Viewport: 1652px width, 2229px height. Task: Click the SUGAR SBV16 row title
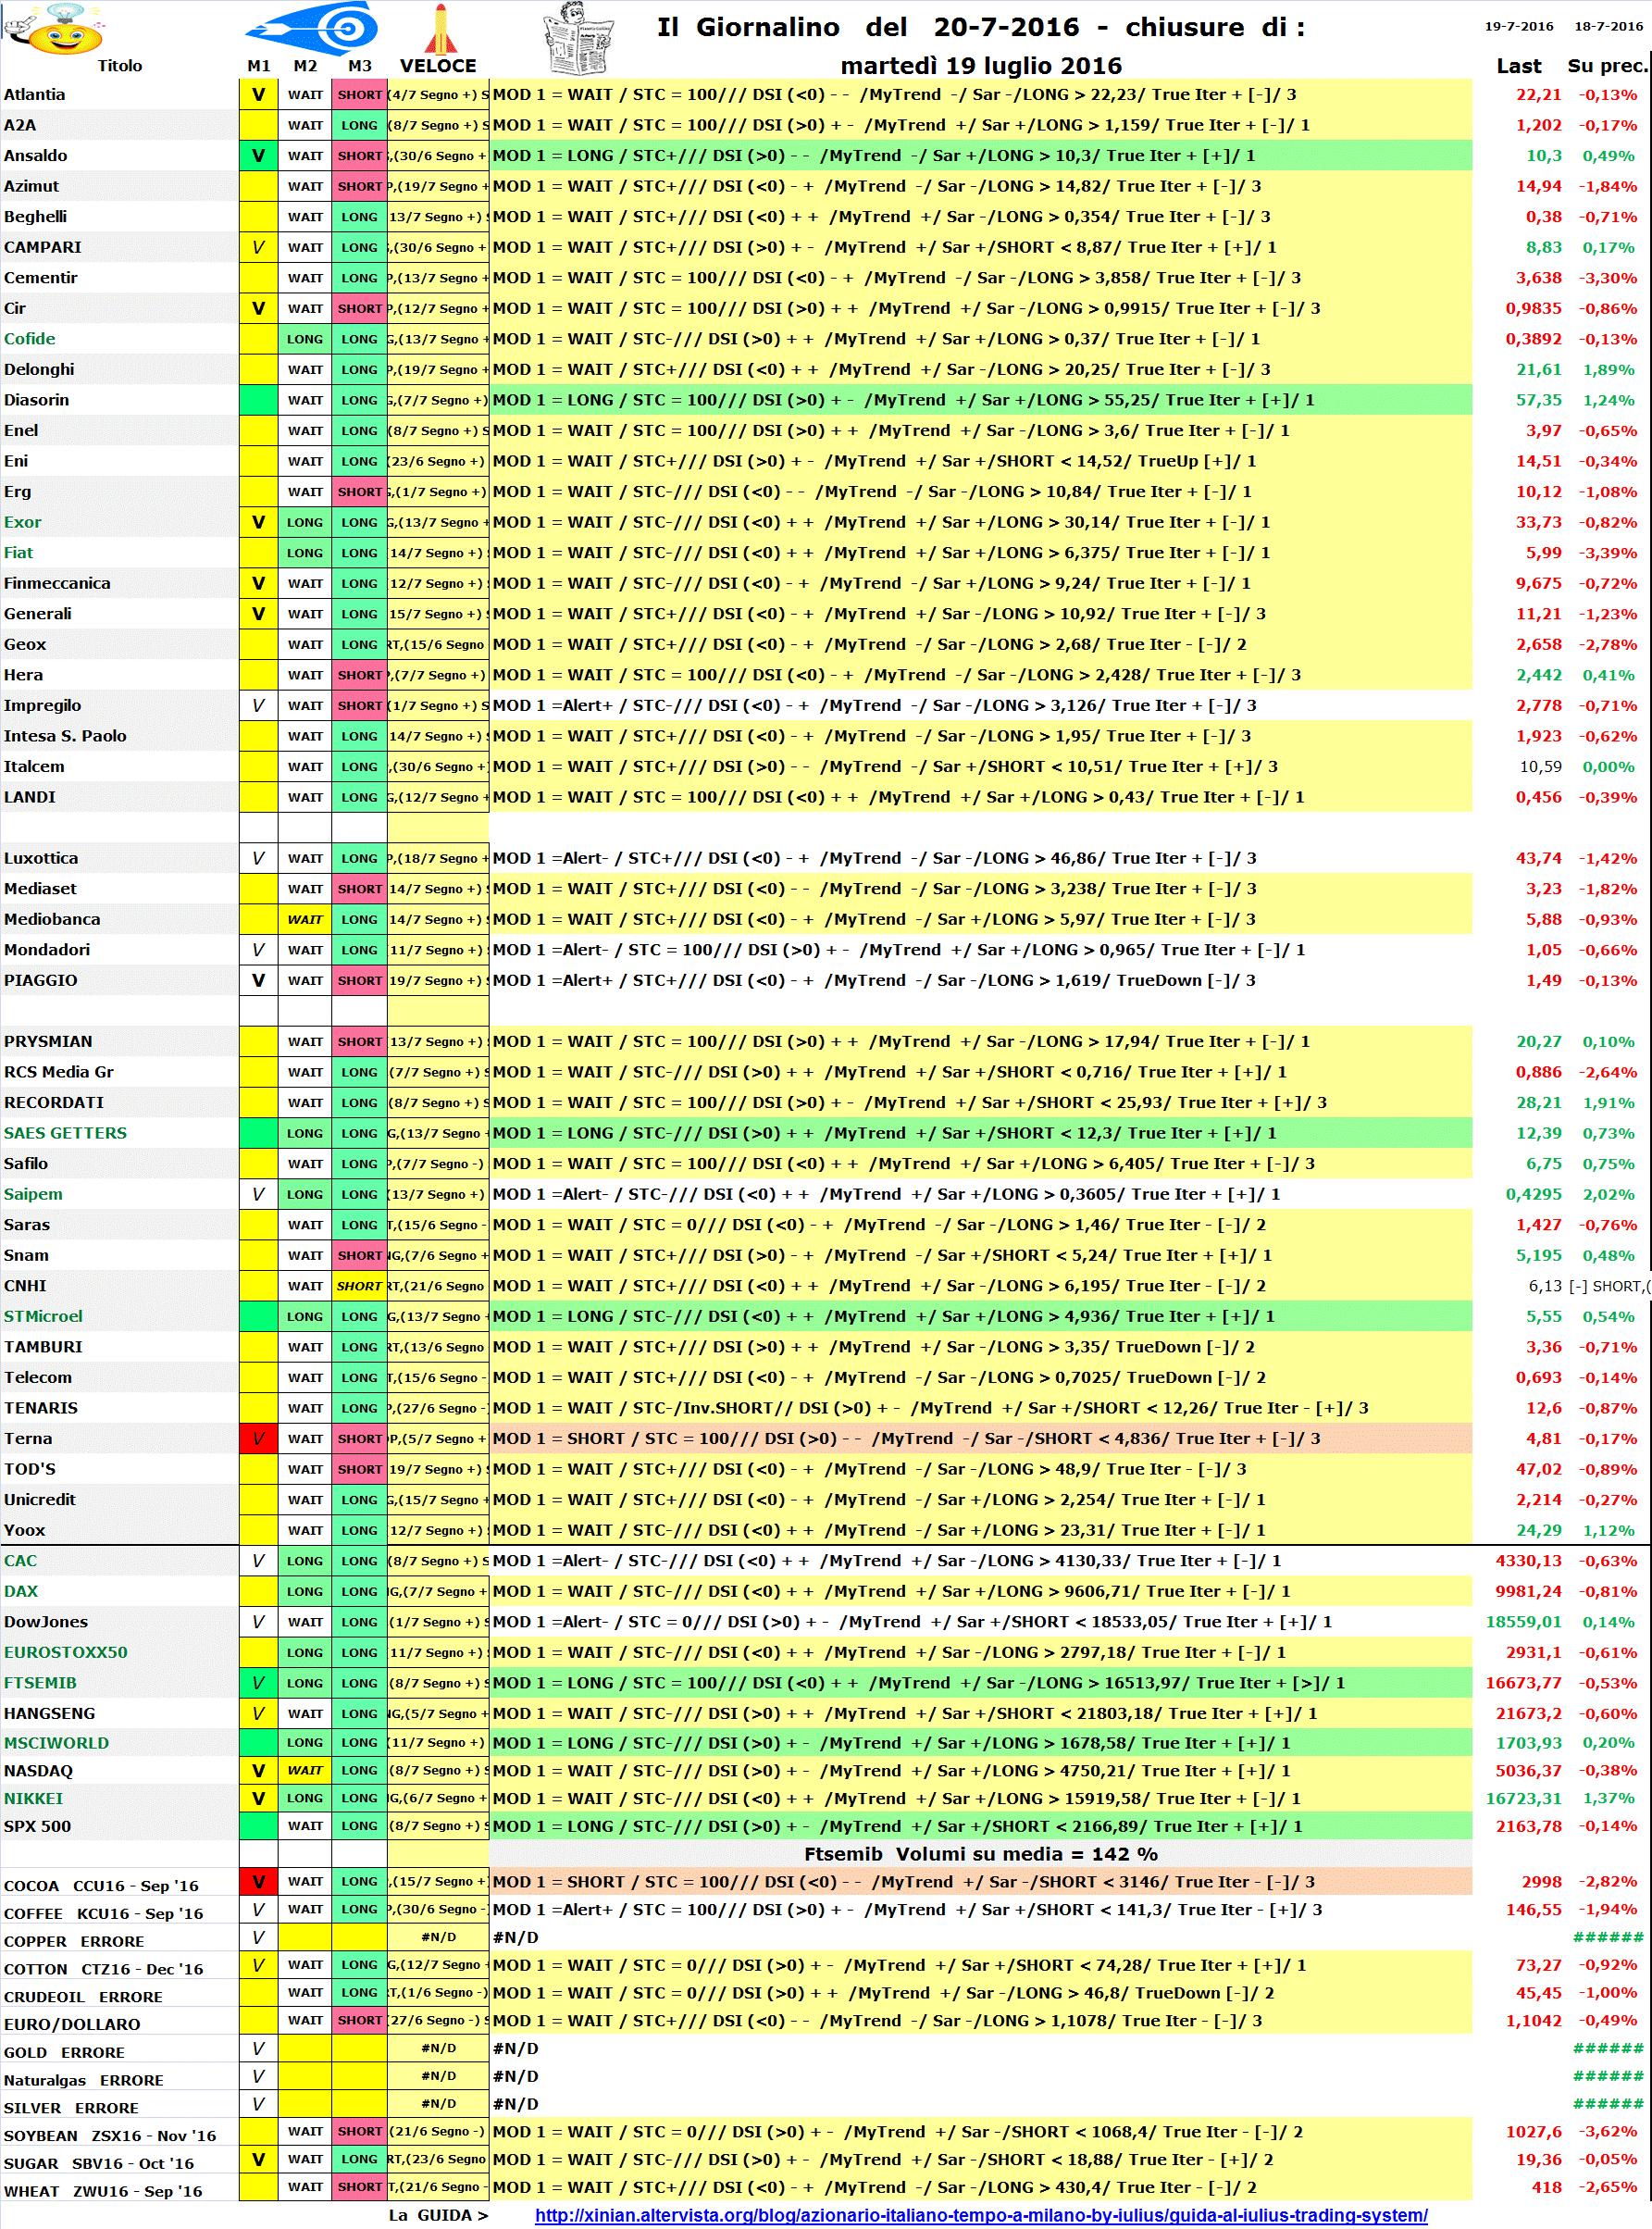[x=99, y=2164]
